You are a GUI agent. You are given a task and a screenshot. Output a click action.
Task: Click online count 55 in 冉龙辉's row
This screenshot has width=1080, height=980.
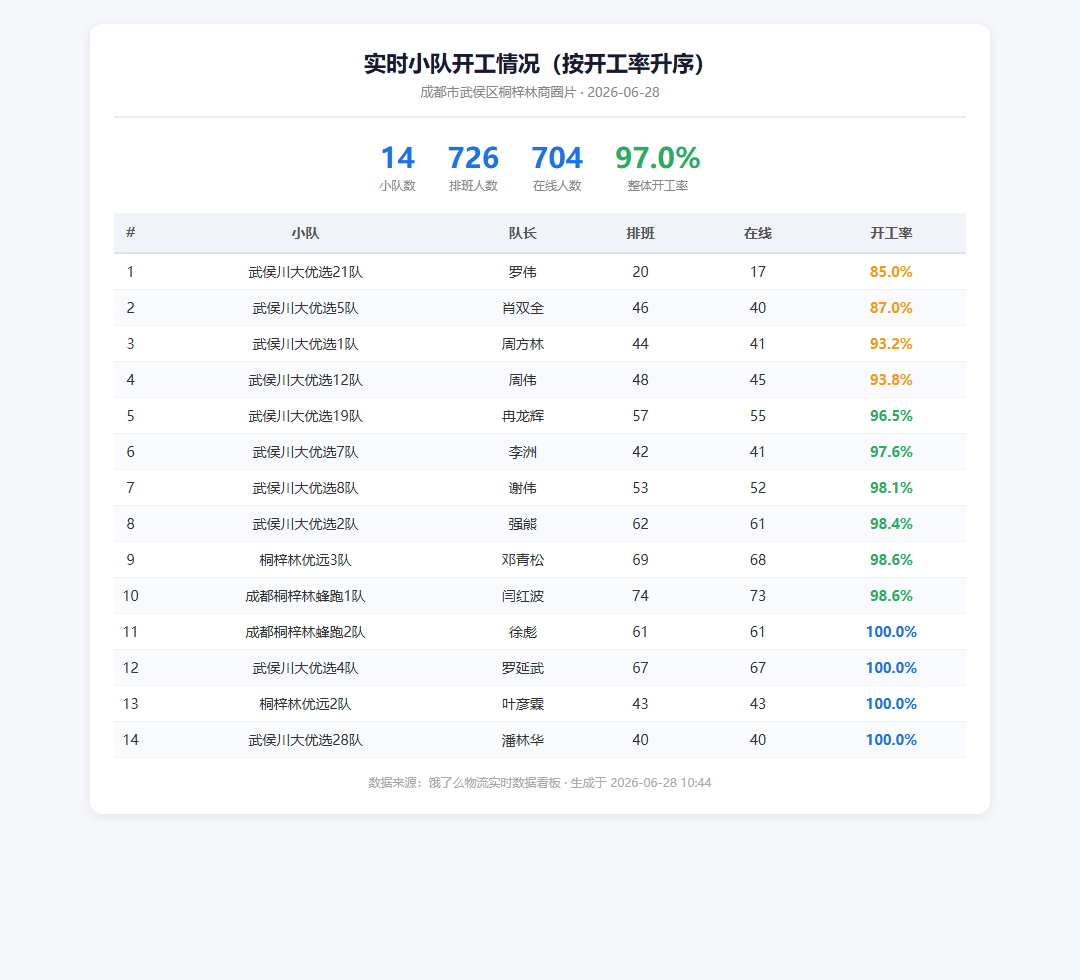click(758, 416)
